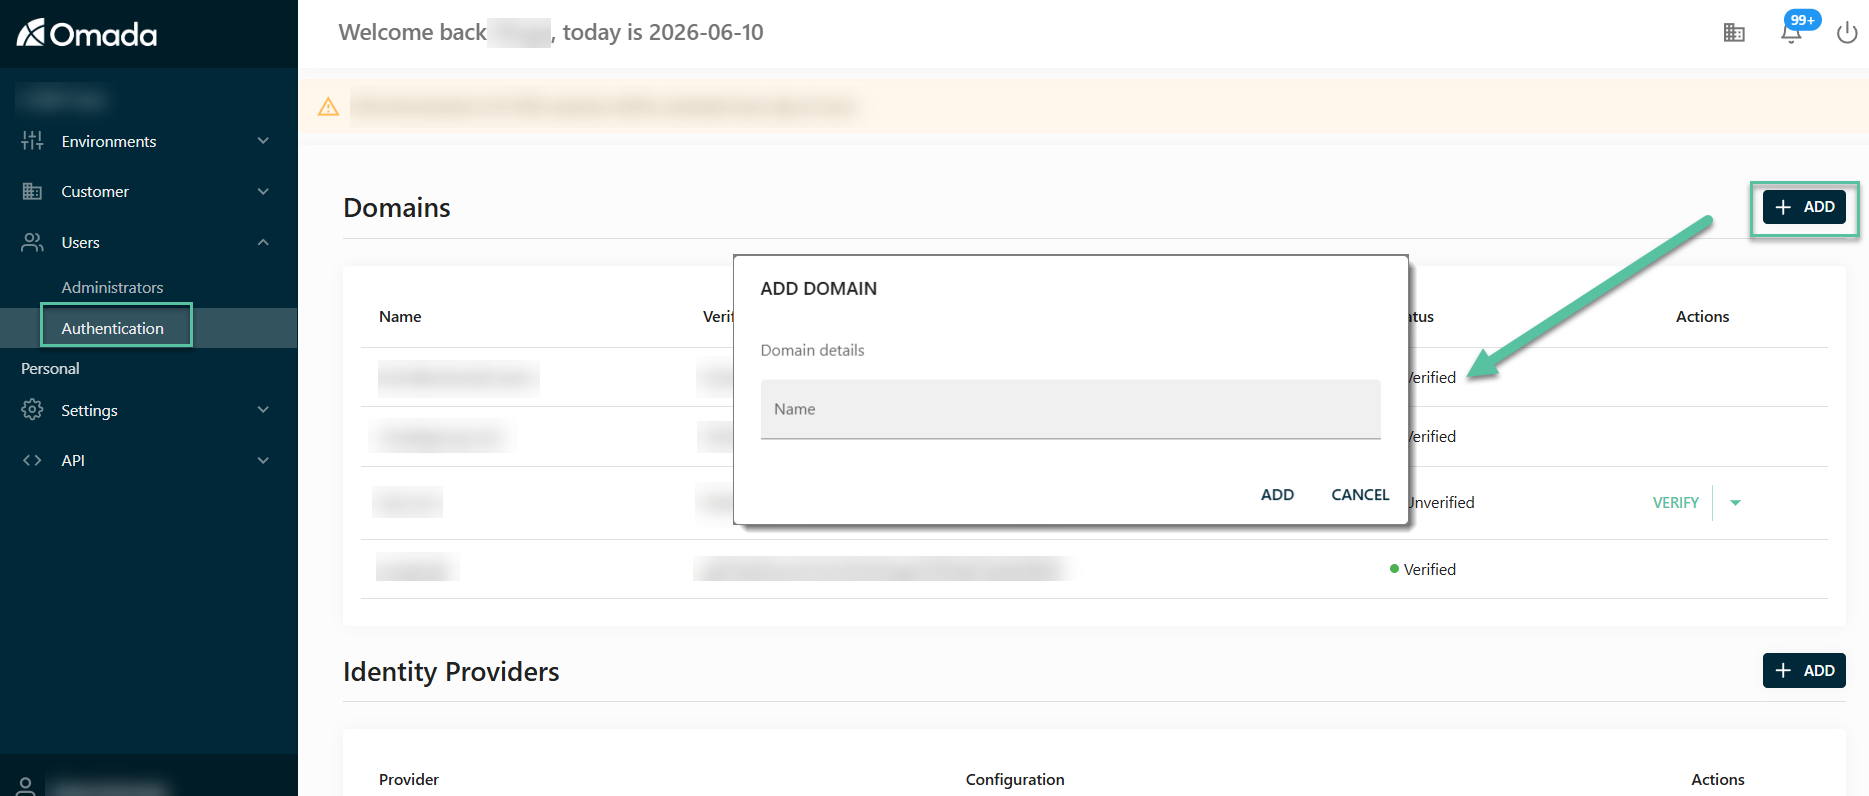The width and height of the screenshot is (1869, 796).
Task: Expand the API menu chevron
Action: (263, 460)
